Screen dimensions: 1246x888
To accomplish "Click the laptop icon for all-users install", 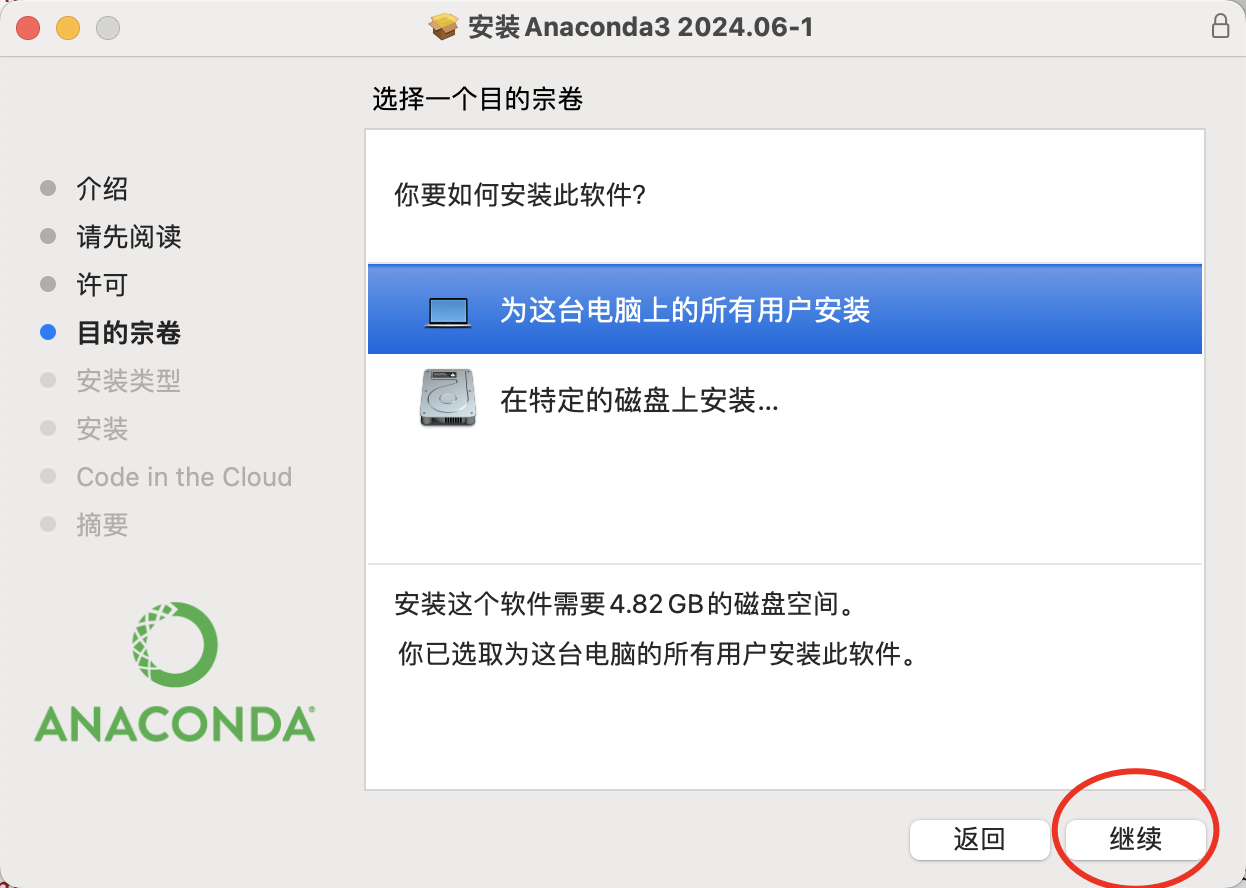I will click(448, 311).
